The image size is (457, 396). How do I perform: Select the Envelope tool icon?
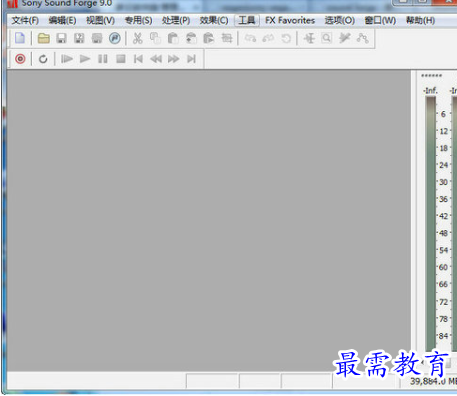(363, 38)
